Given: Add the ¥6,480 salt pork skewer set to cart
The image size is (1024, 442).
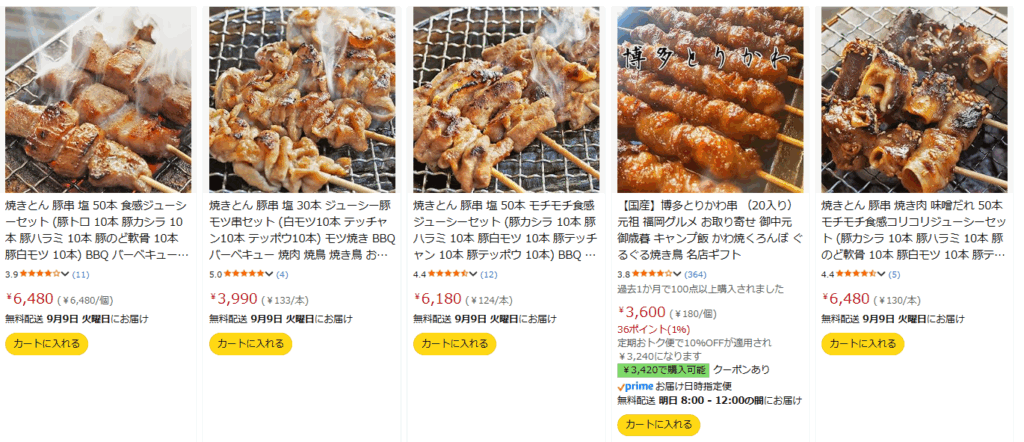Looking at the screenshot, I should tap(46, 343).
